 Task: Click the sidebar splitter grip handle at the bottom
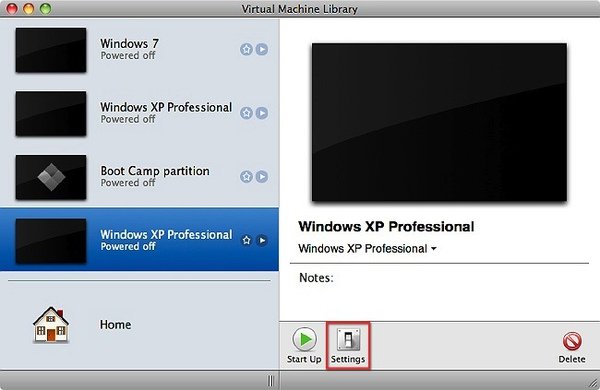[x=271, y=380]
